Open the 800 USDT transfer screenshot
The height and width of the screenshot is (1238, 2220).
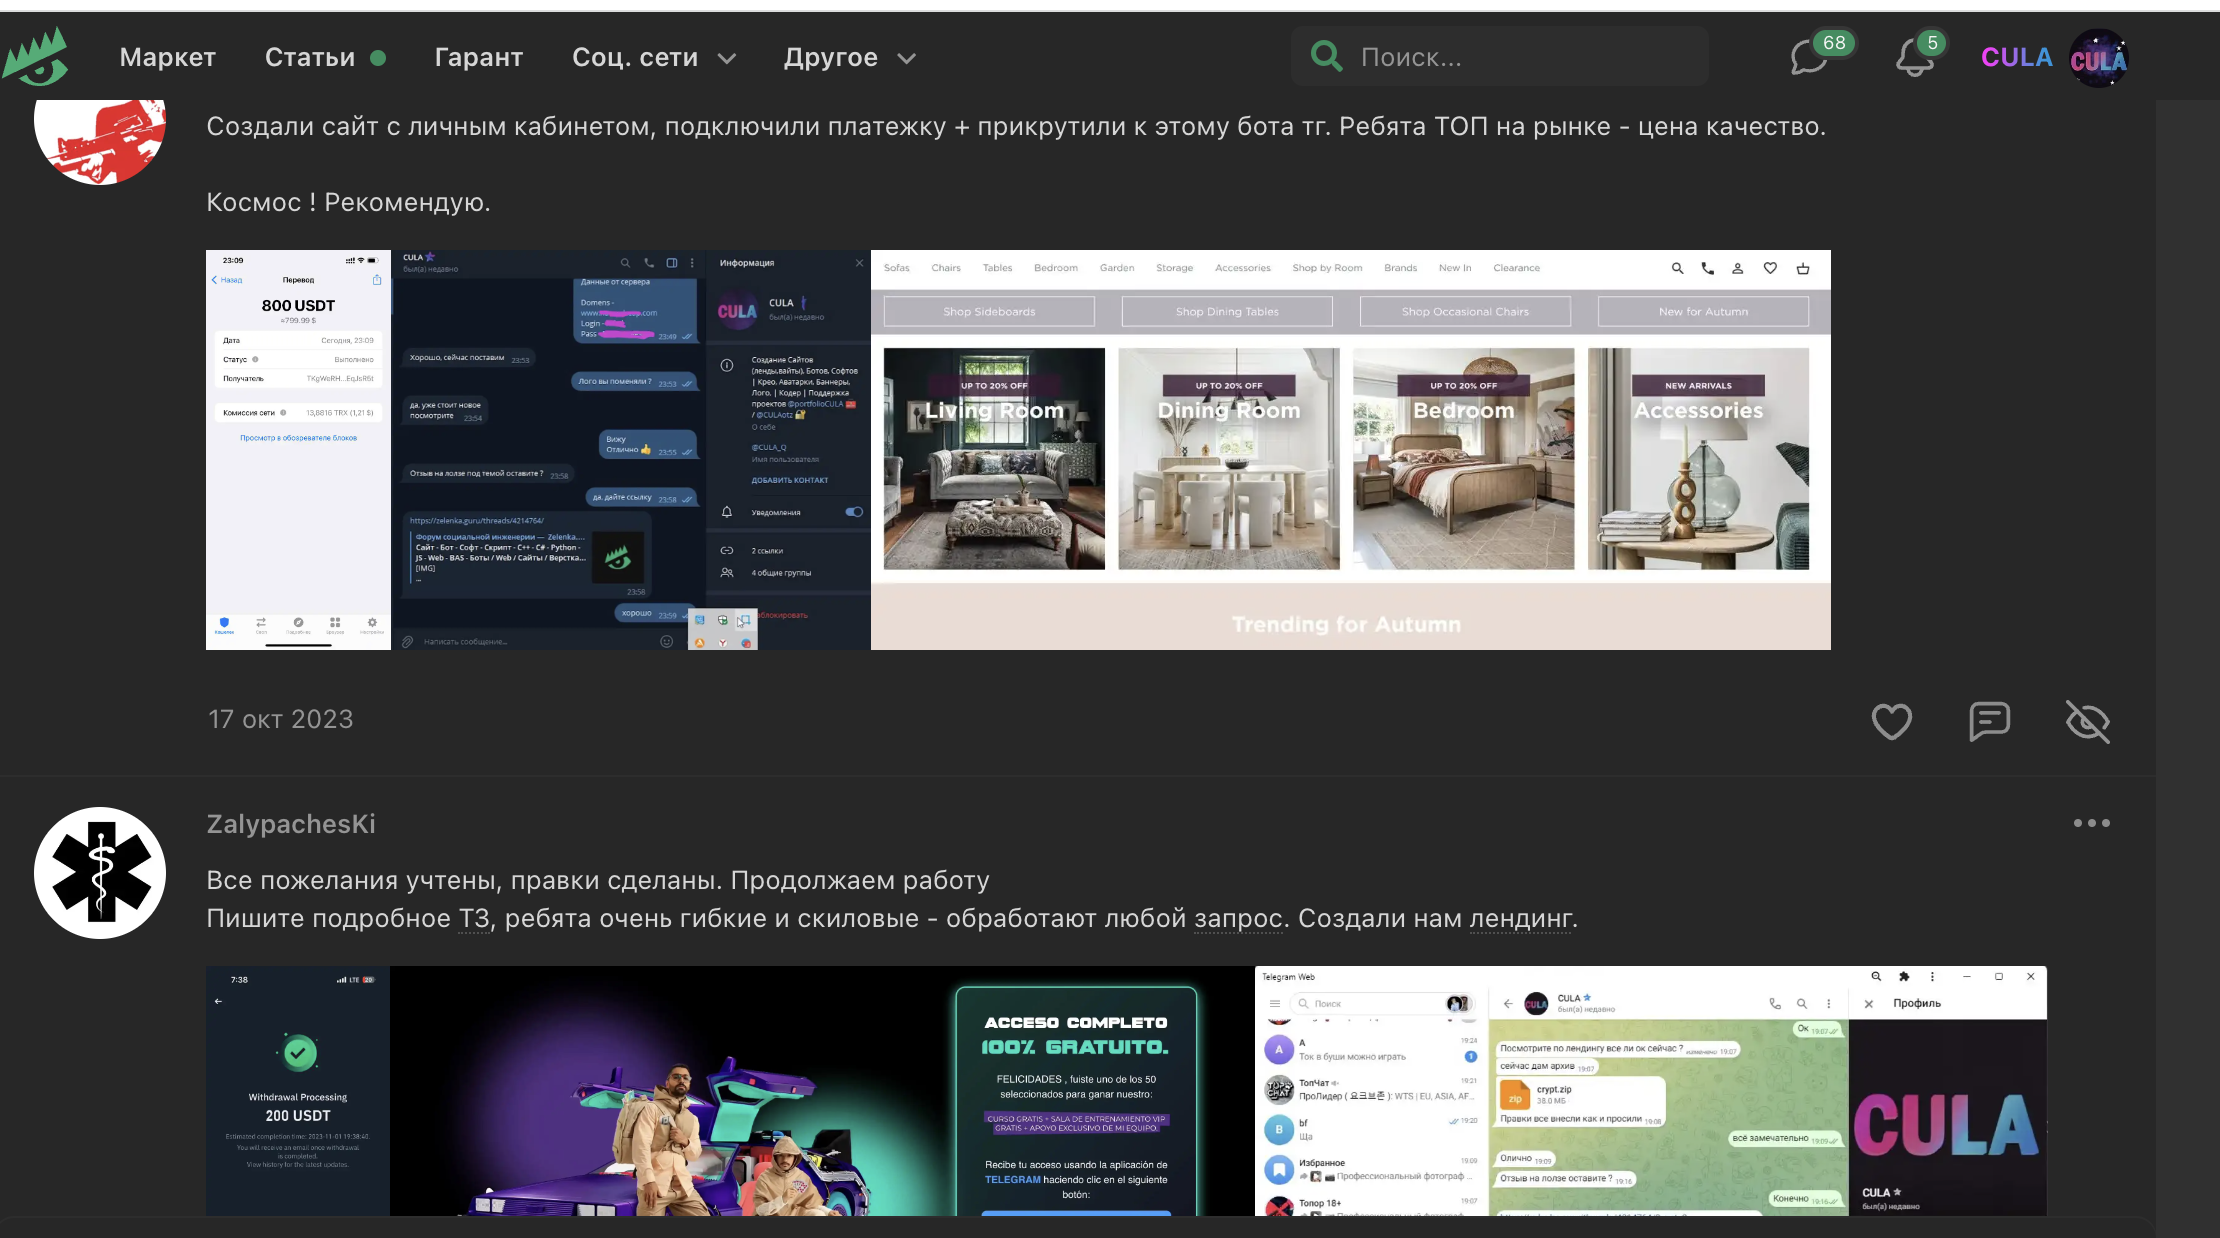(298, 450)
